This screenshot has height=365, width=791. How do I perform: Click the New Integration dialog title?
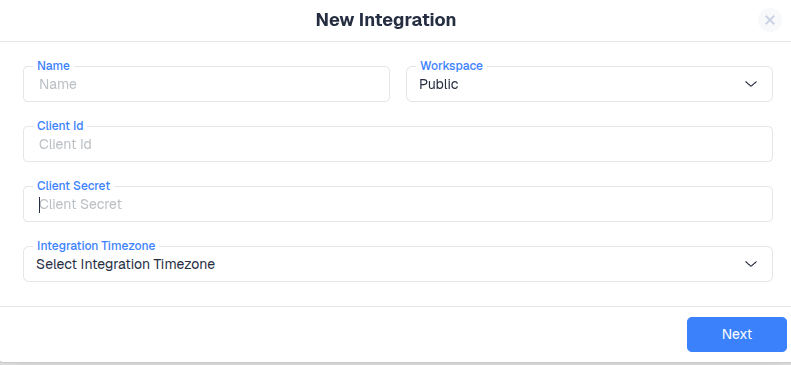coord(386,20)
